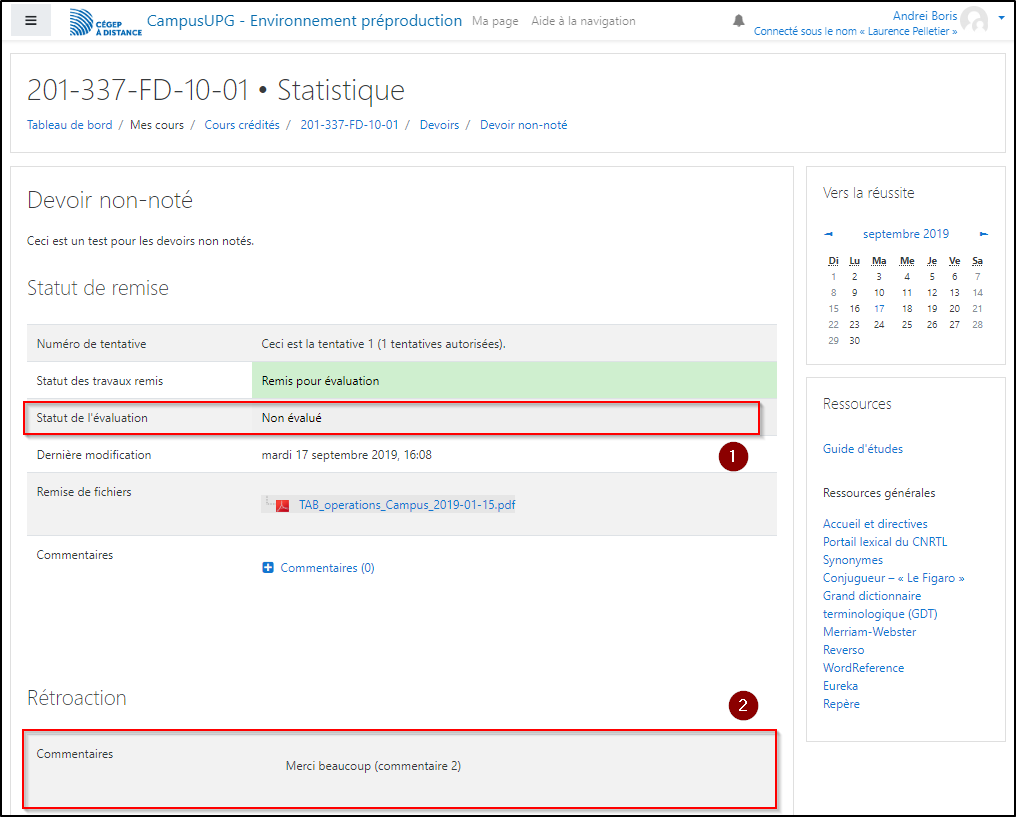Expand comments with the plus icon
The width and height of the screenshot is (1016, 817).
268,568
